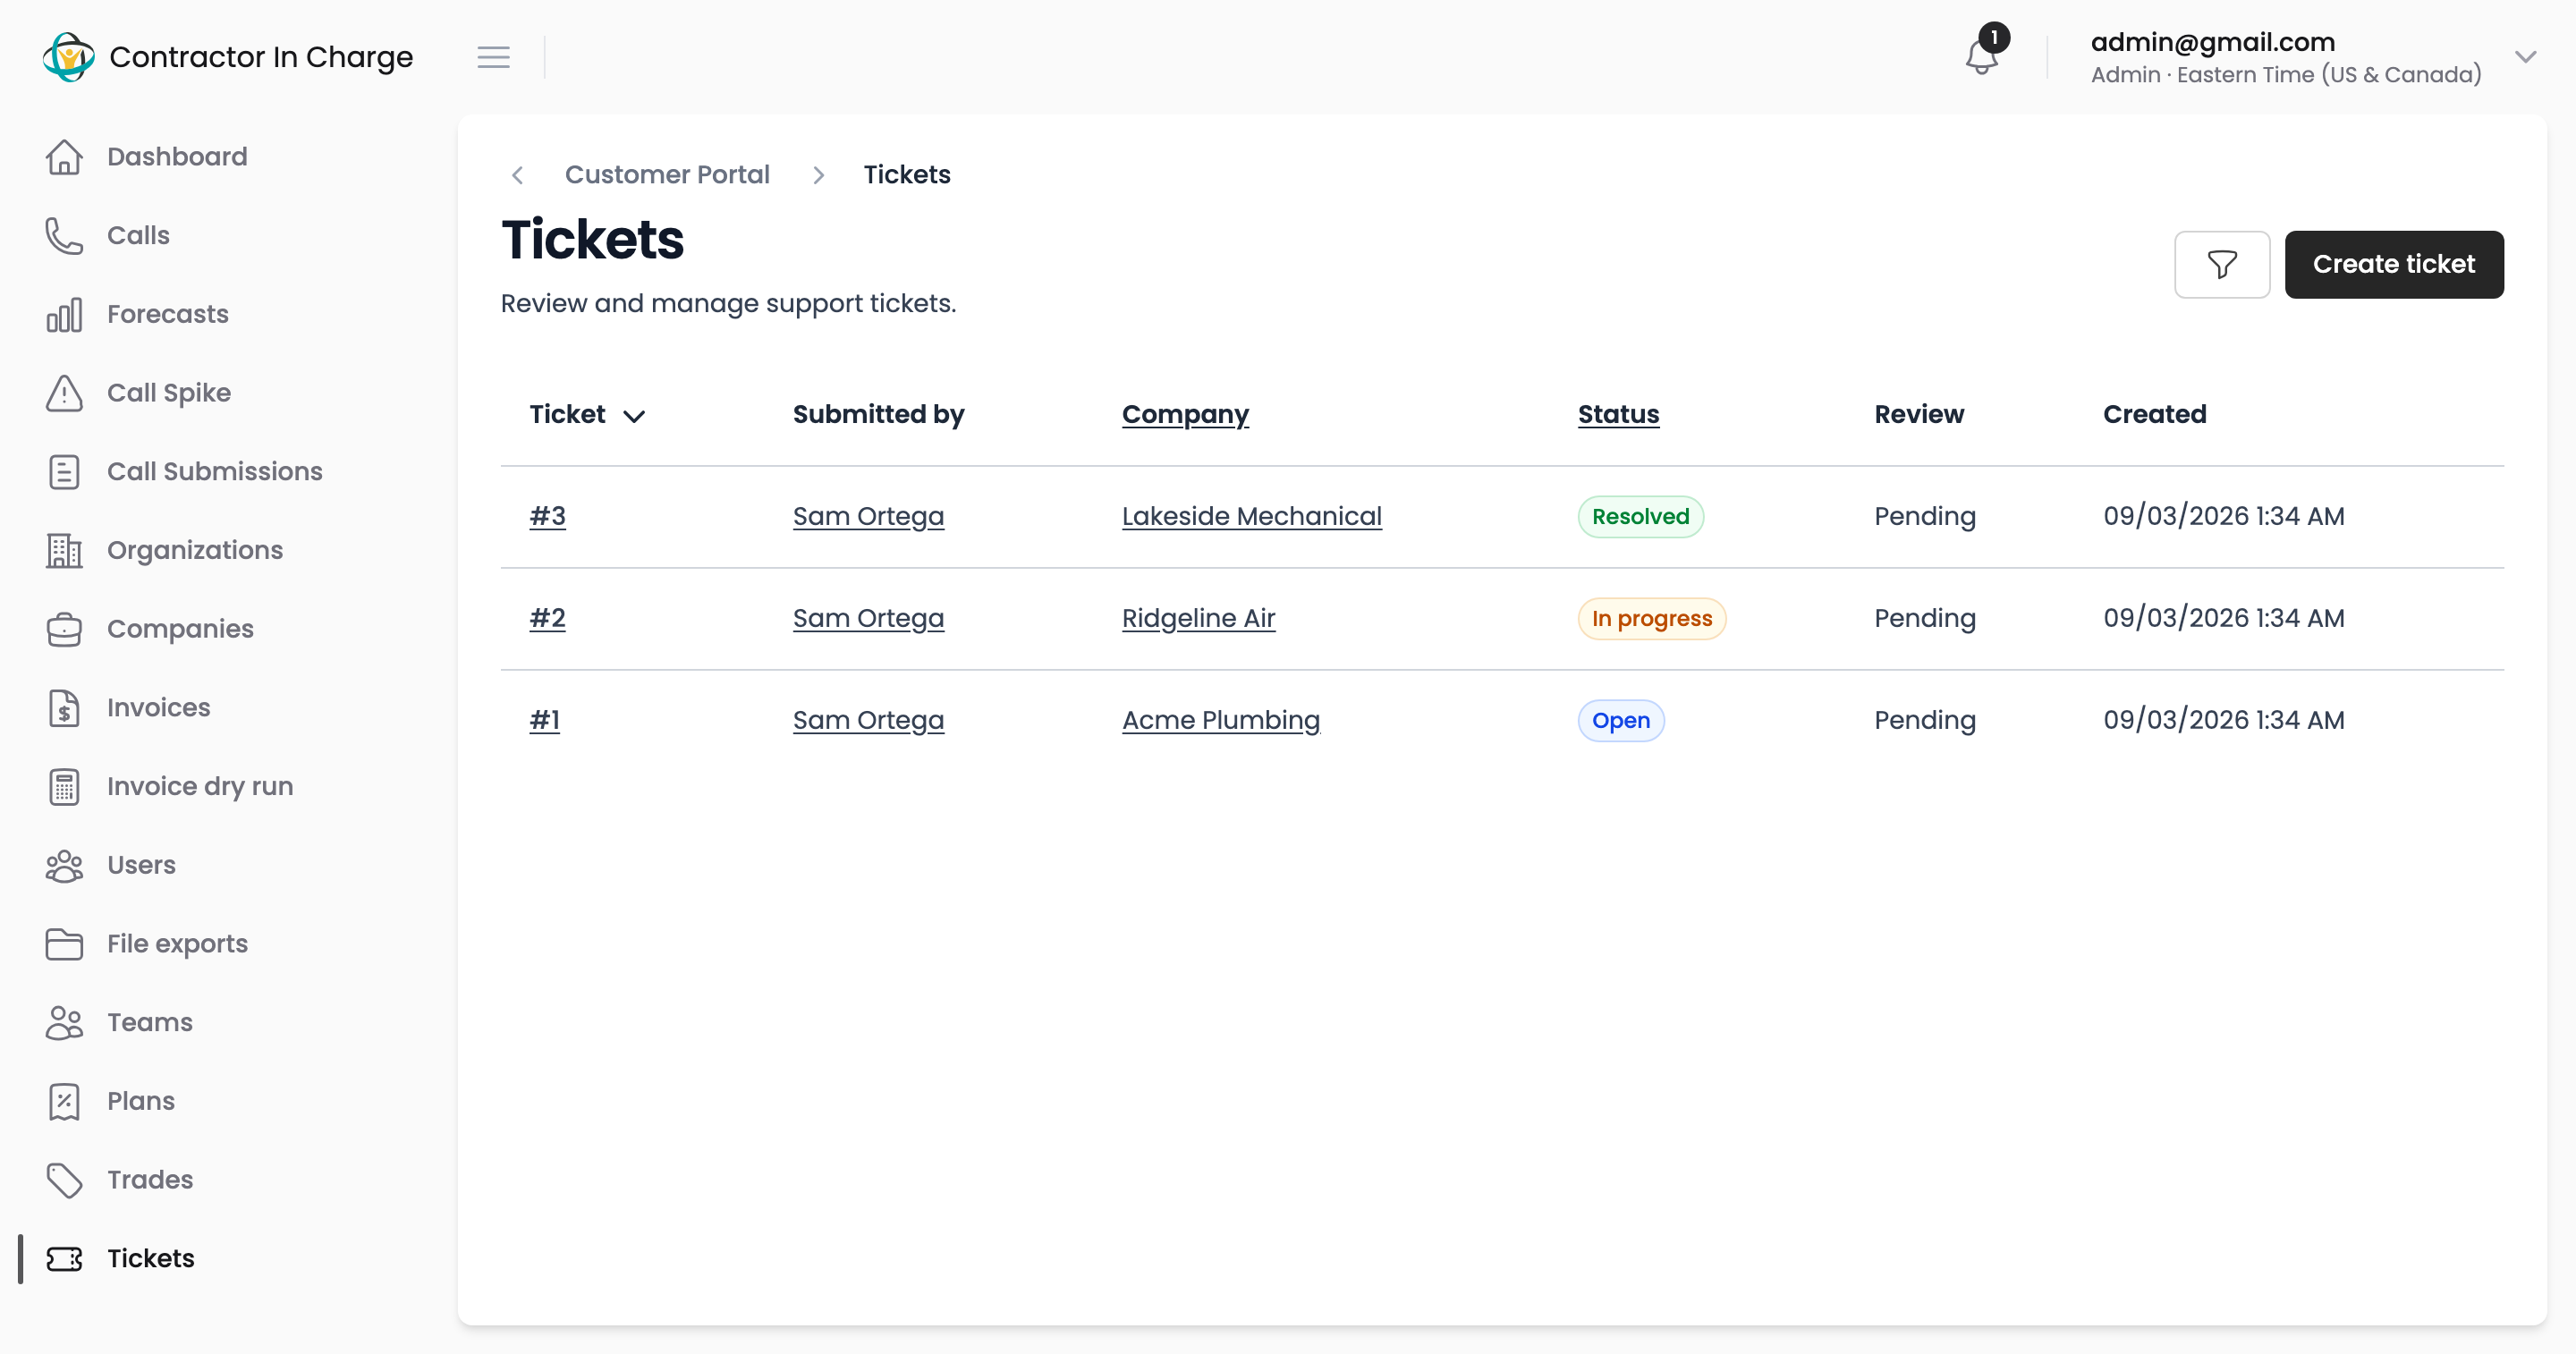This screenshot has height=1354, width=2576.
Task: Expand the admin account dropdown chevron
Action: [2526, 57]
